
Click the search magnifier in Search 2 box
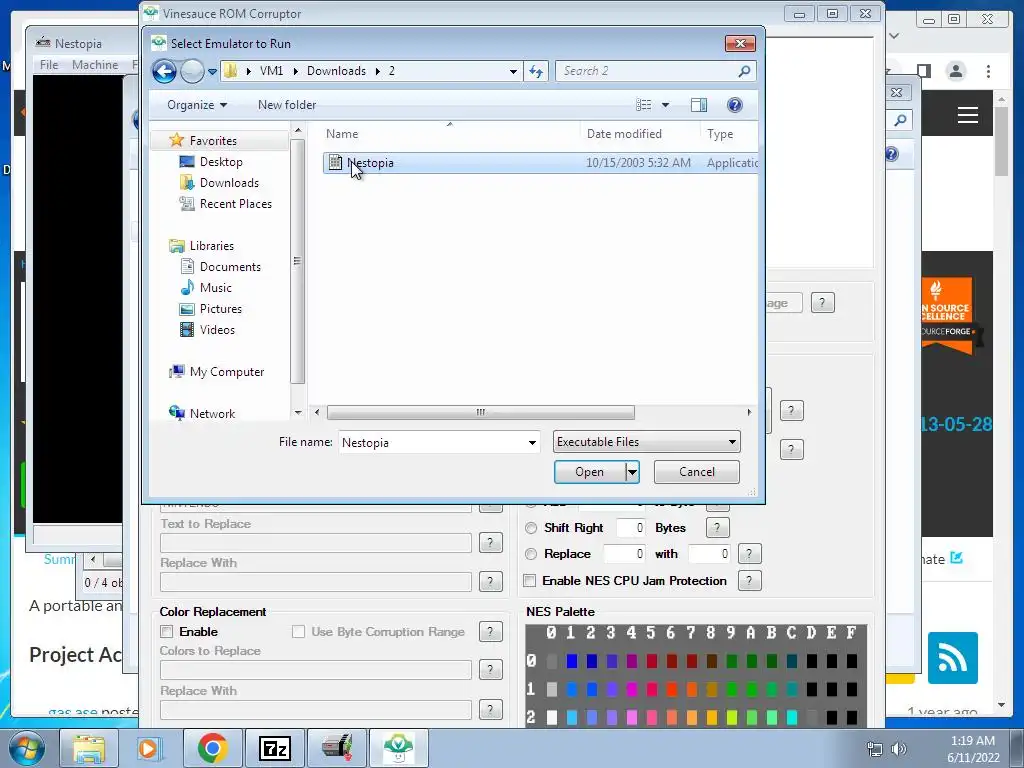click(743, 71)
